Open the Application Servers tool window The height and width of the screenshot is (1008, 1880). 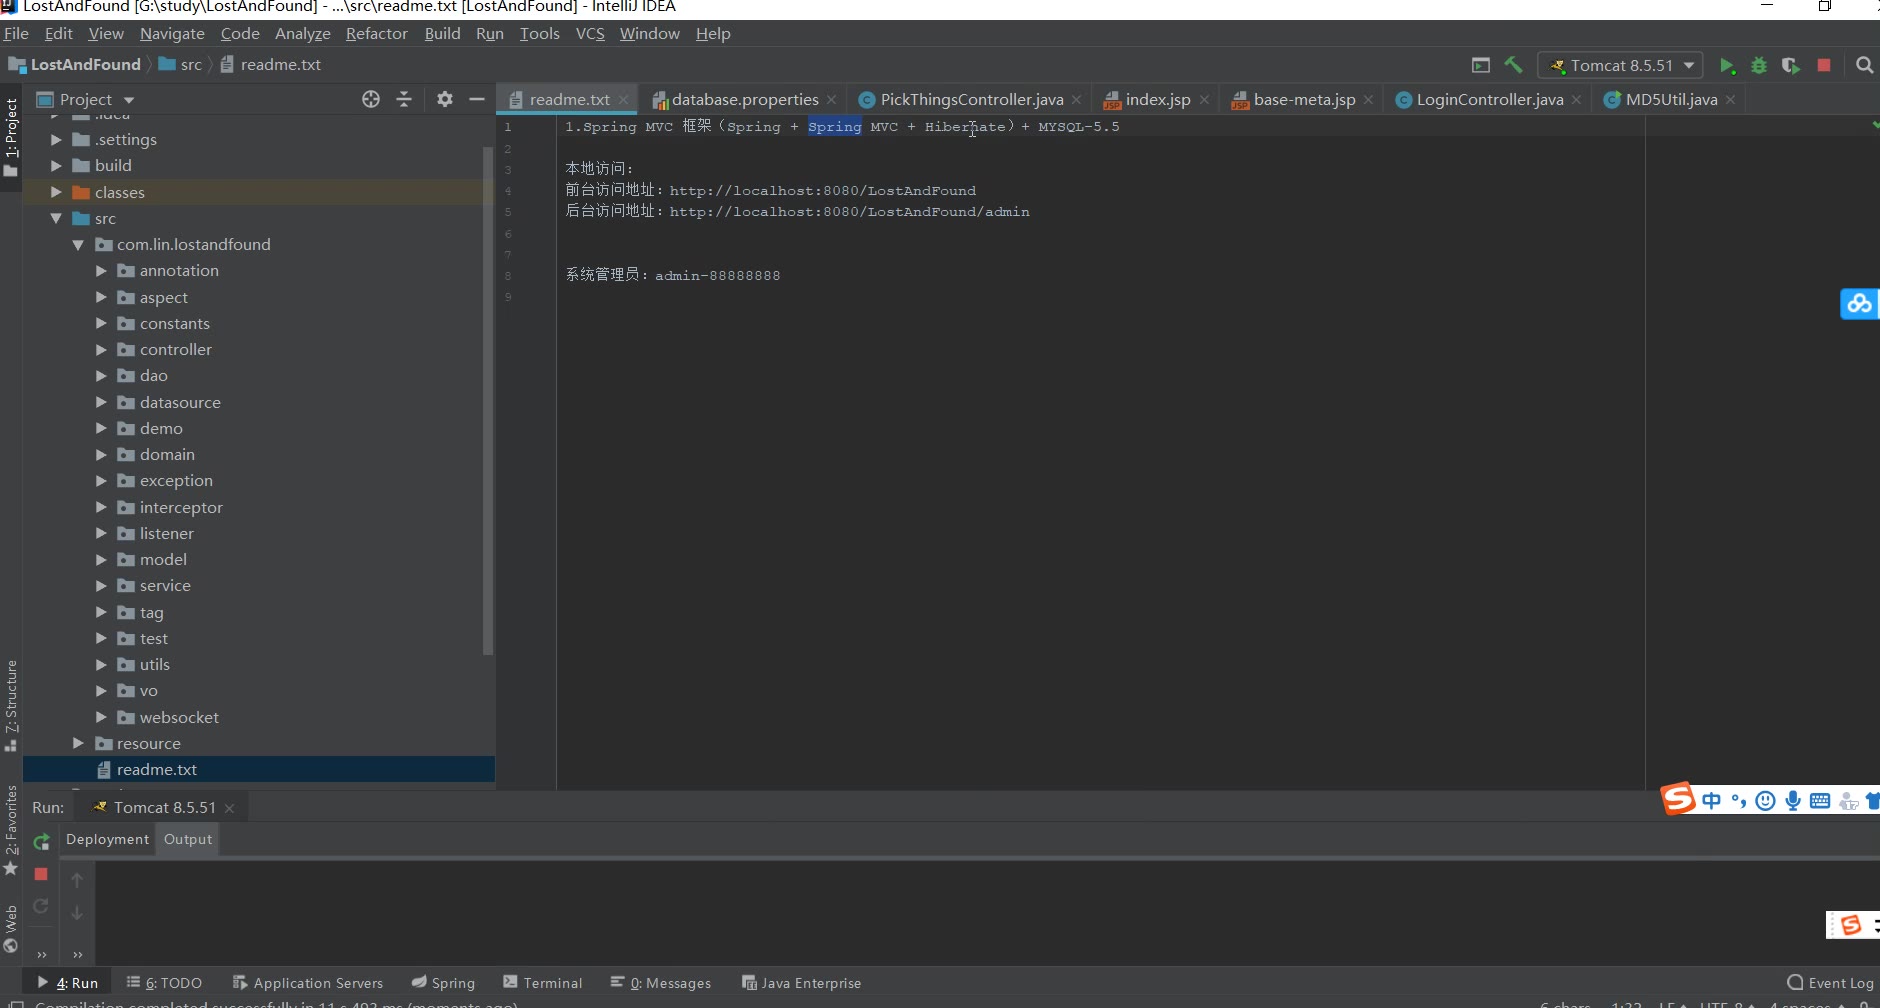click(x=307, y=983)
